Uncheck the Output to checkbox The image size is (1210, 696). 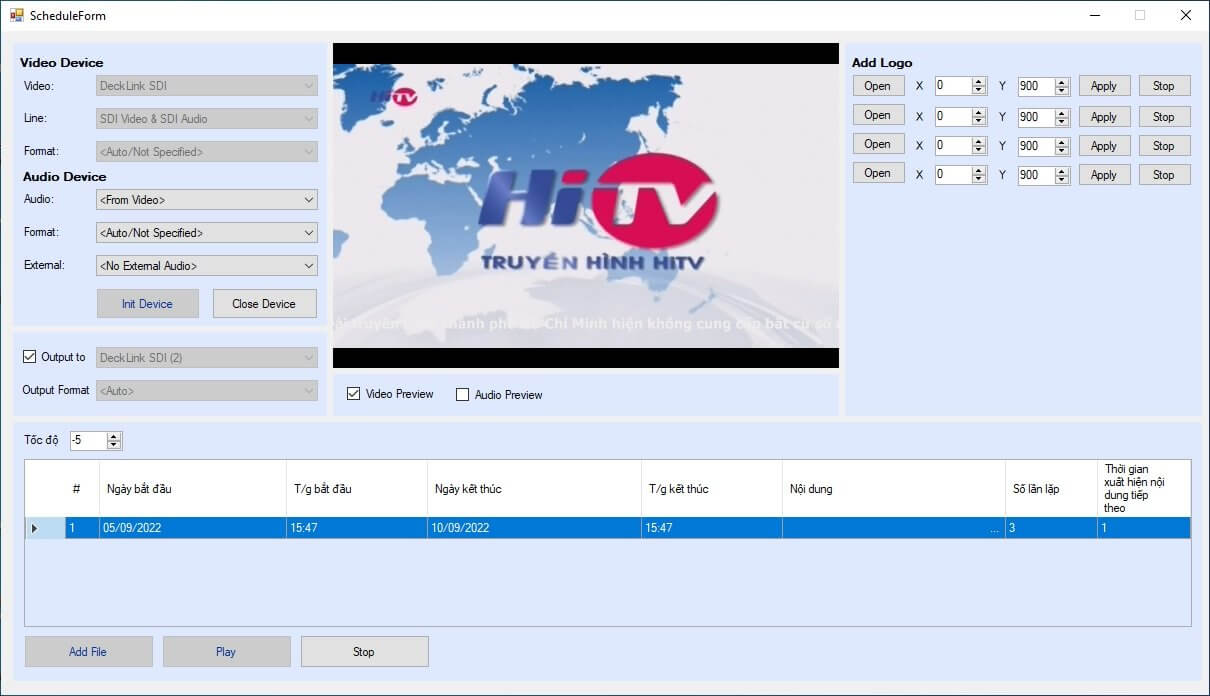point(29,357)
